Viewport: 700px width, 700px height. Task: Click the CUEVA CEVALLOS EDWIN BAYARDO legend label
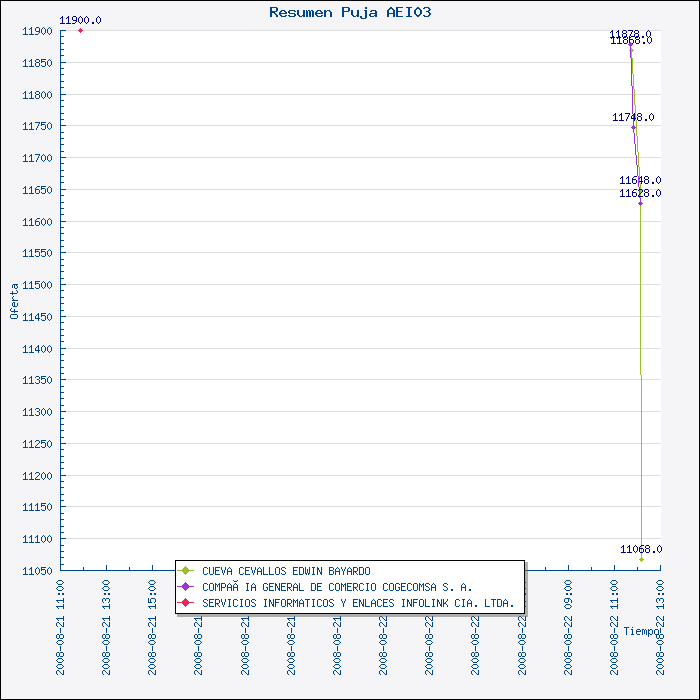286,571
